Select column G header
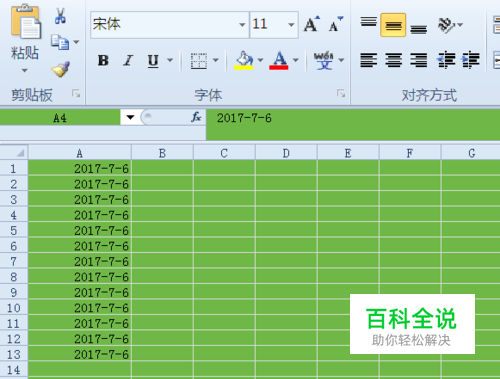 (471, 153)
